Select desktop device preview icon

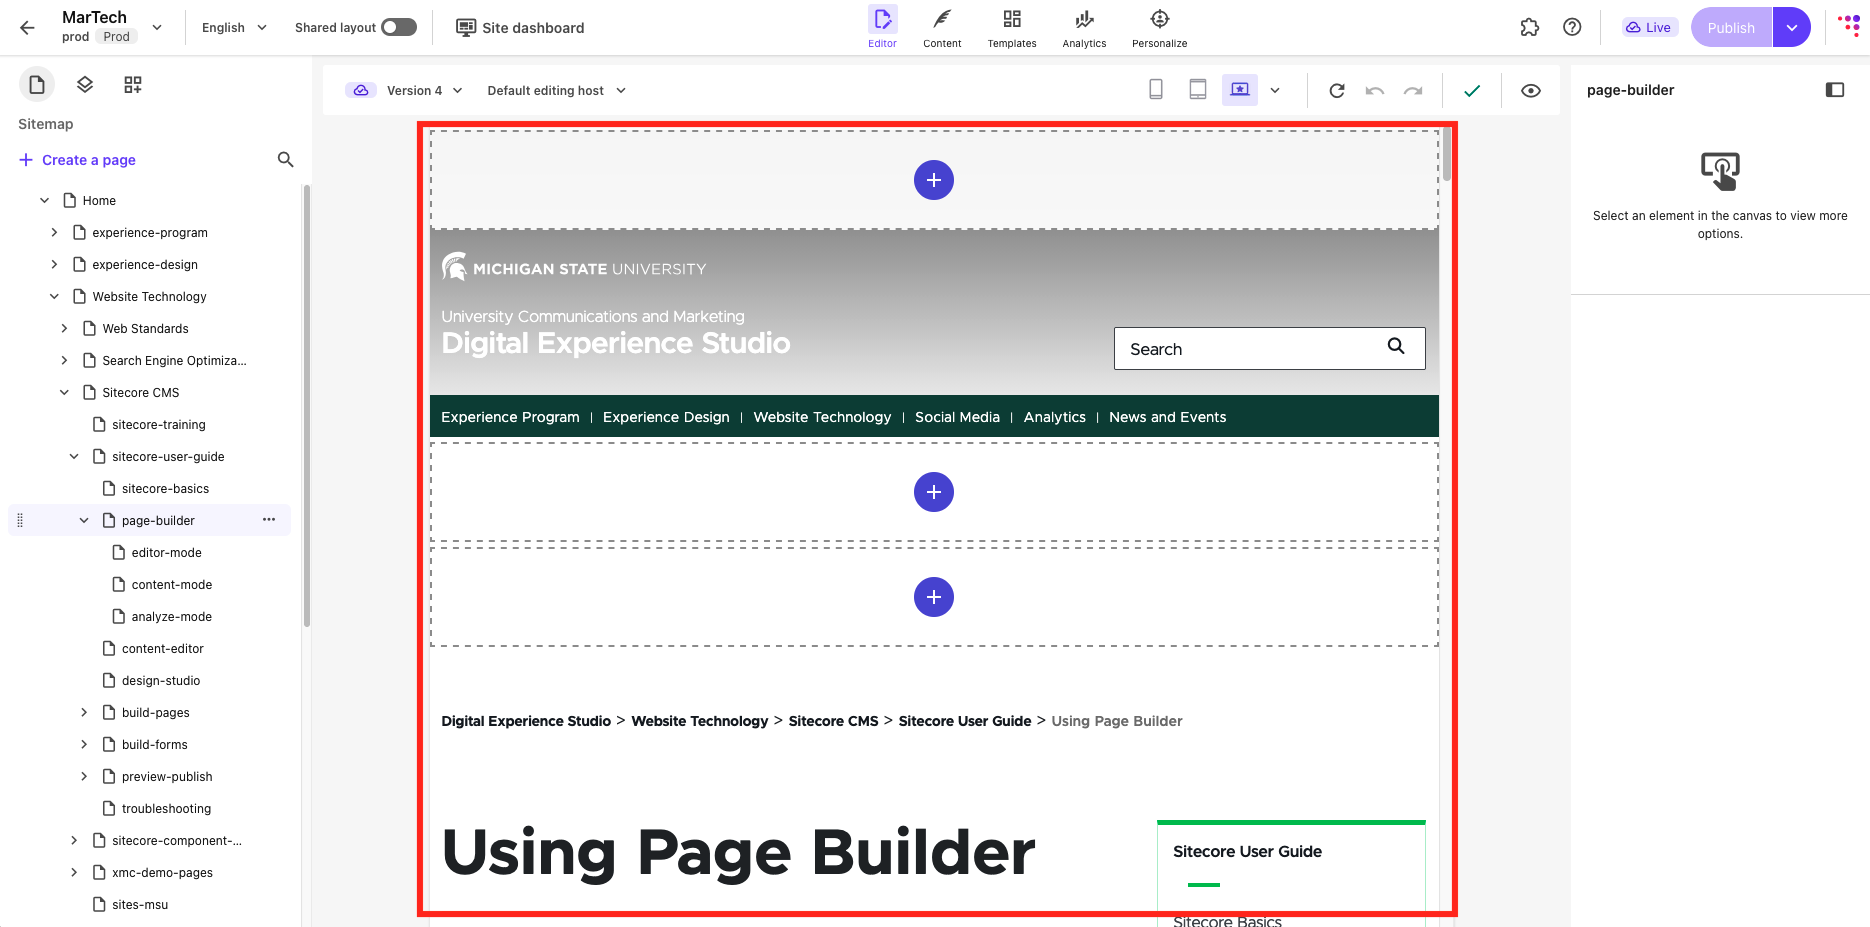[x=1240, y=90]
